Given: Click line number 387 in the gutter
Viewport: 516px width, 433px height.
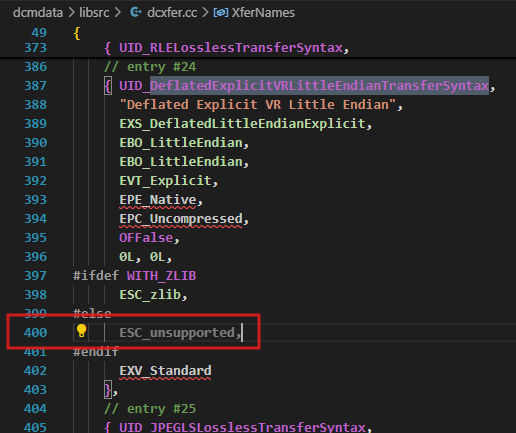Looking at the screenshot, I should (35, 86).
